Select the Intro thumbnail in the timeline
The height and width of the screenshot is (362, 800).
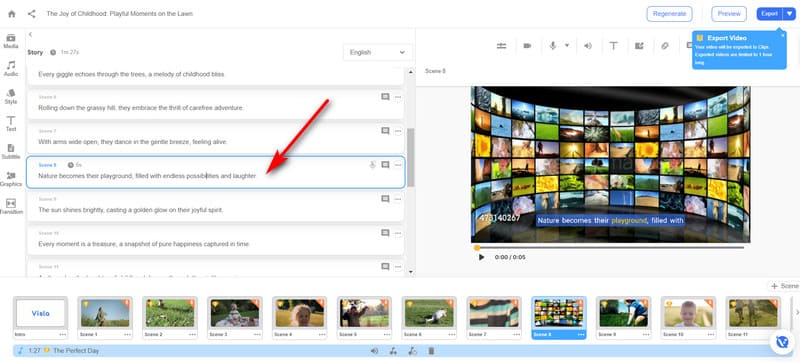coord(41,313)
